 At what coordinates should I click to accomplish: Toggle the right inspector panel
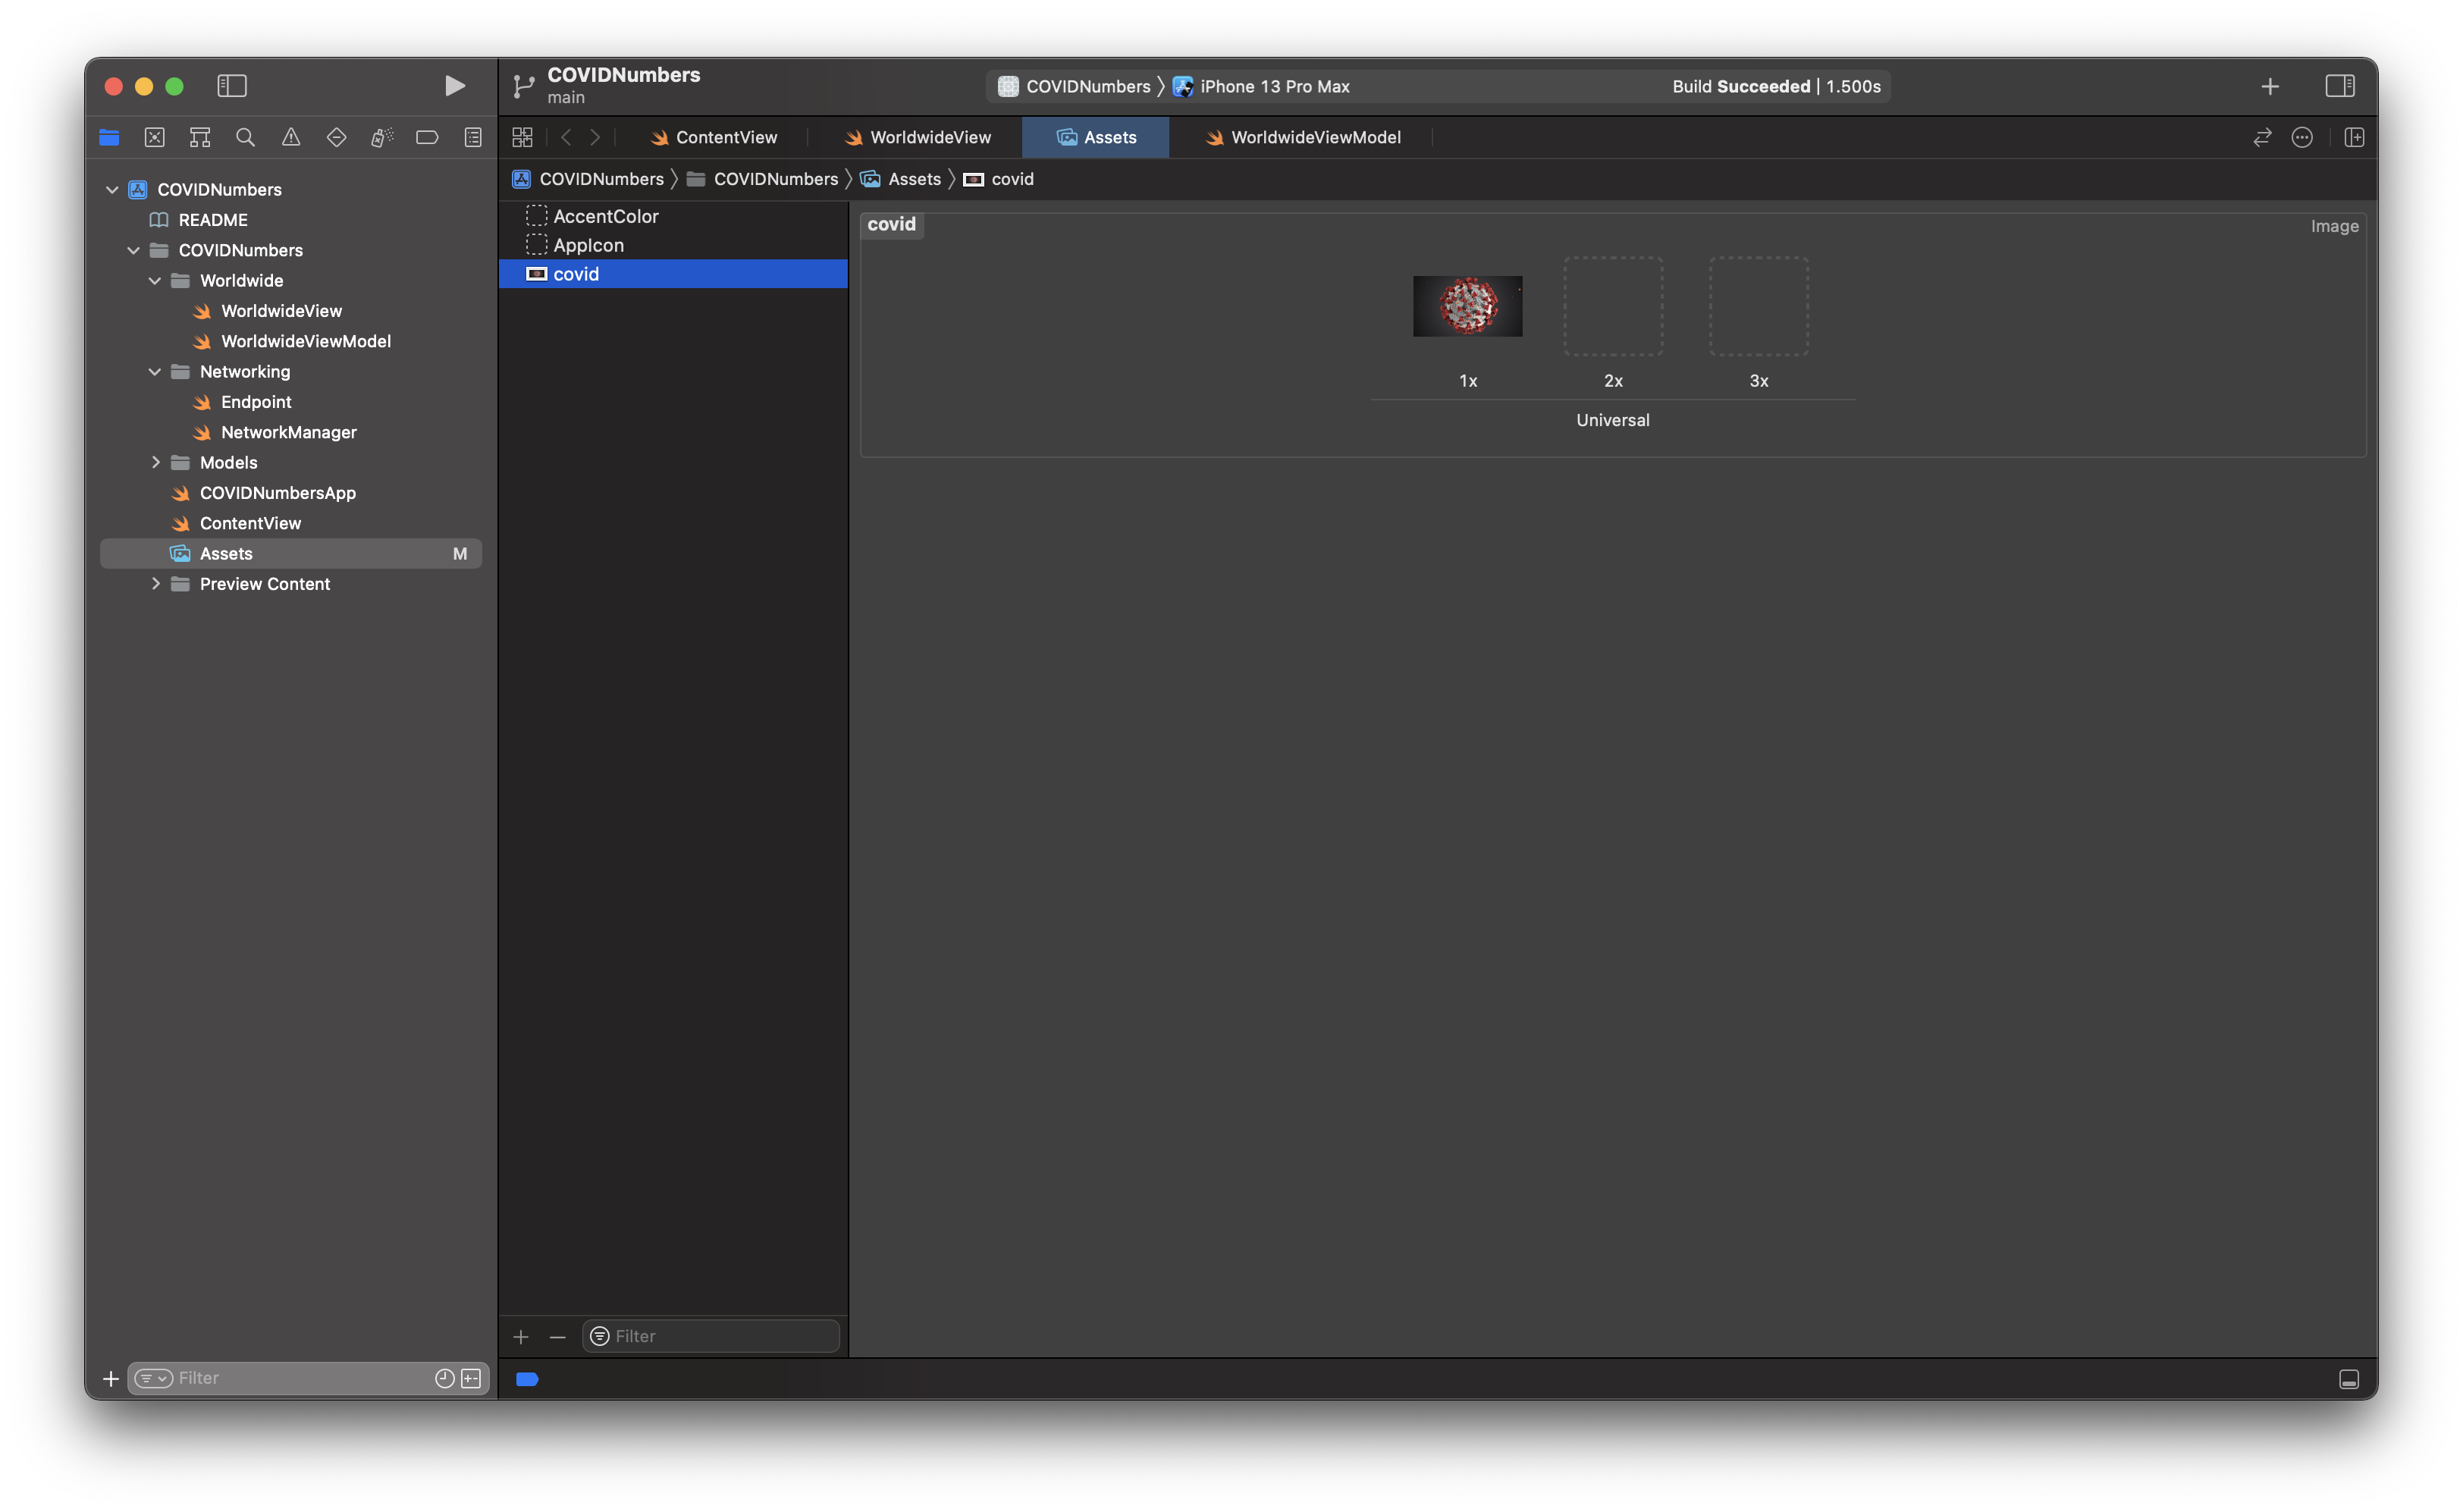coord(2340,86)
